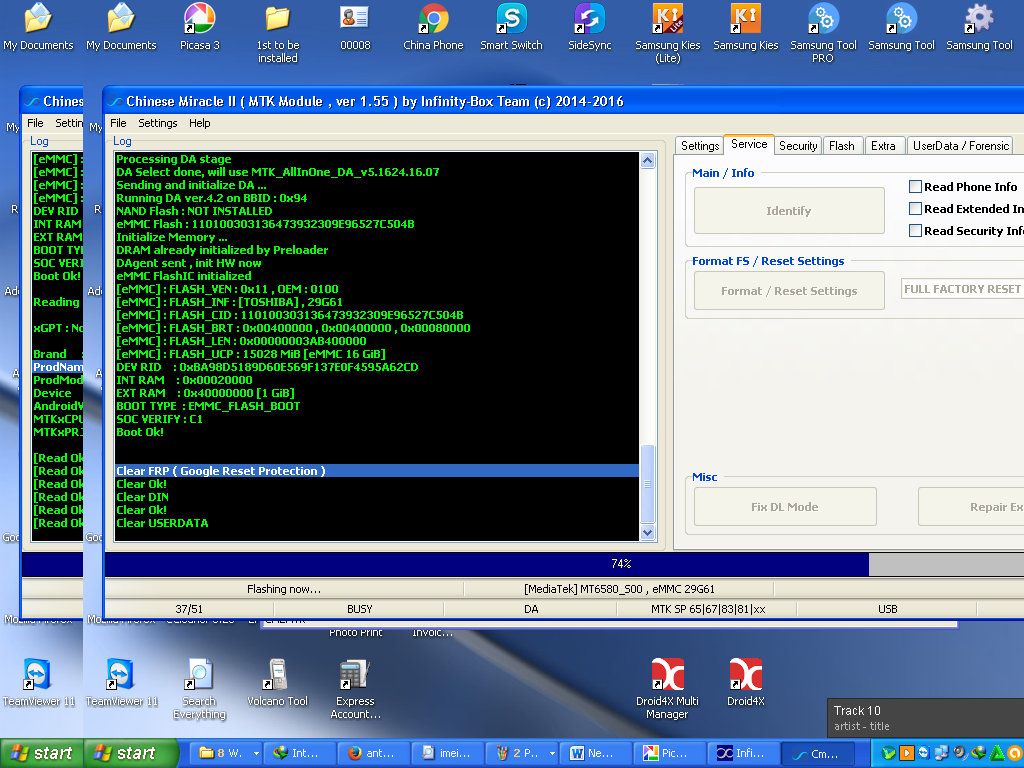Open the FULL FACTORY RESET dropdown
The image size is (1024, 768).
pyautogui.click(x=962, y=289)
